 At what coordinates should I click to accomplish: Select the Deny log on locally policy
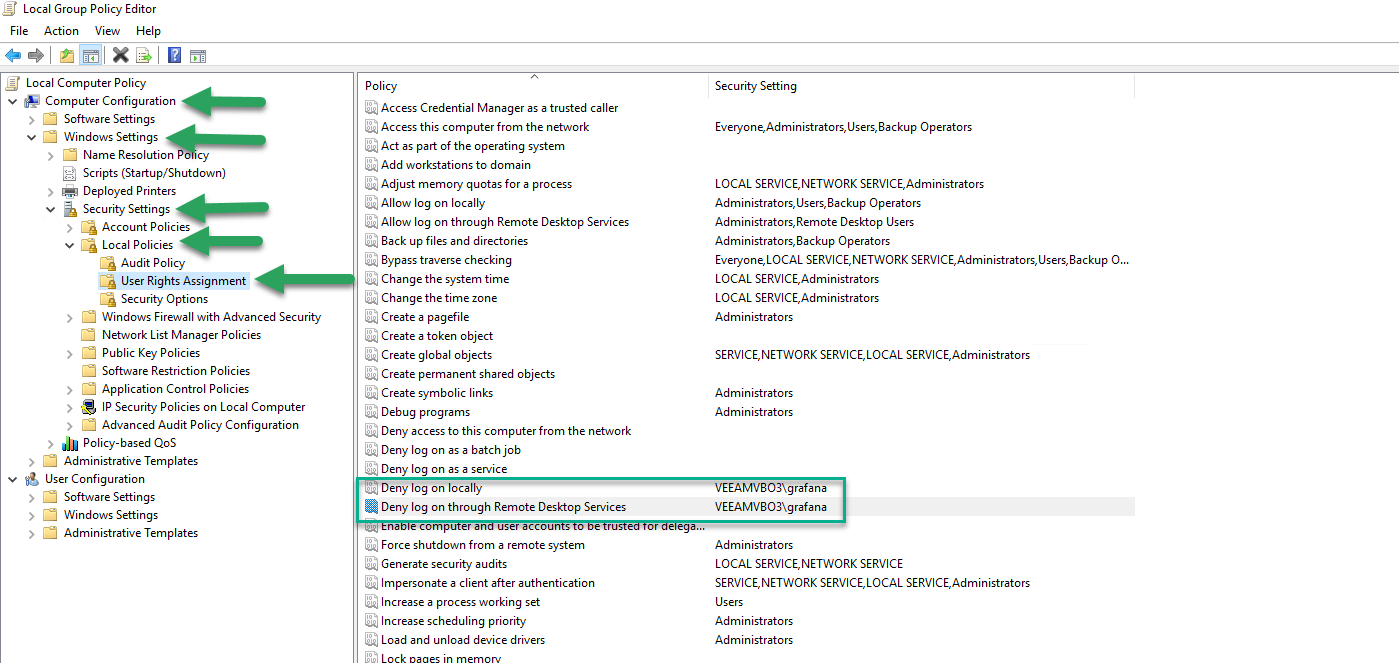click(x=431, y=488)
